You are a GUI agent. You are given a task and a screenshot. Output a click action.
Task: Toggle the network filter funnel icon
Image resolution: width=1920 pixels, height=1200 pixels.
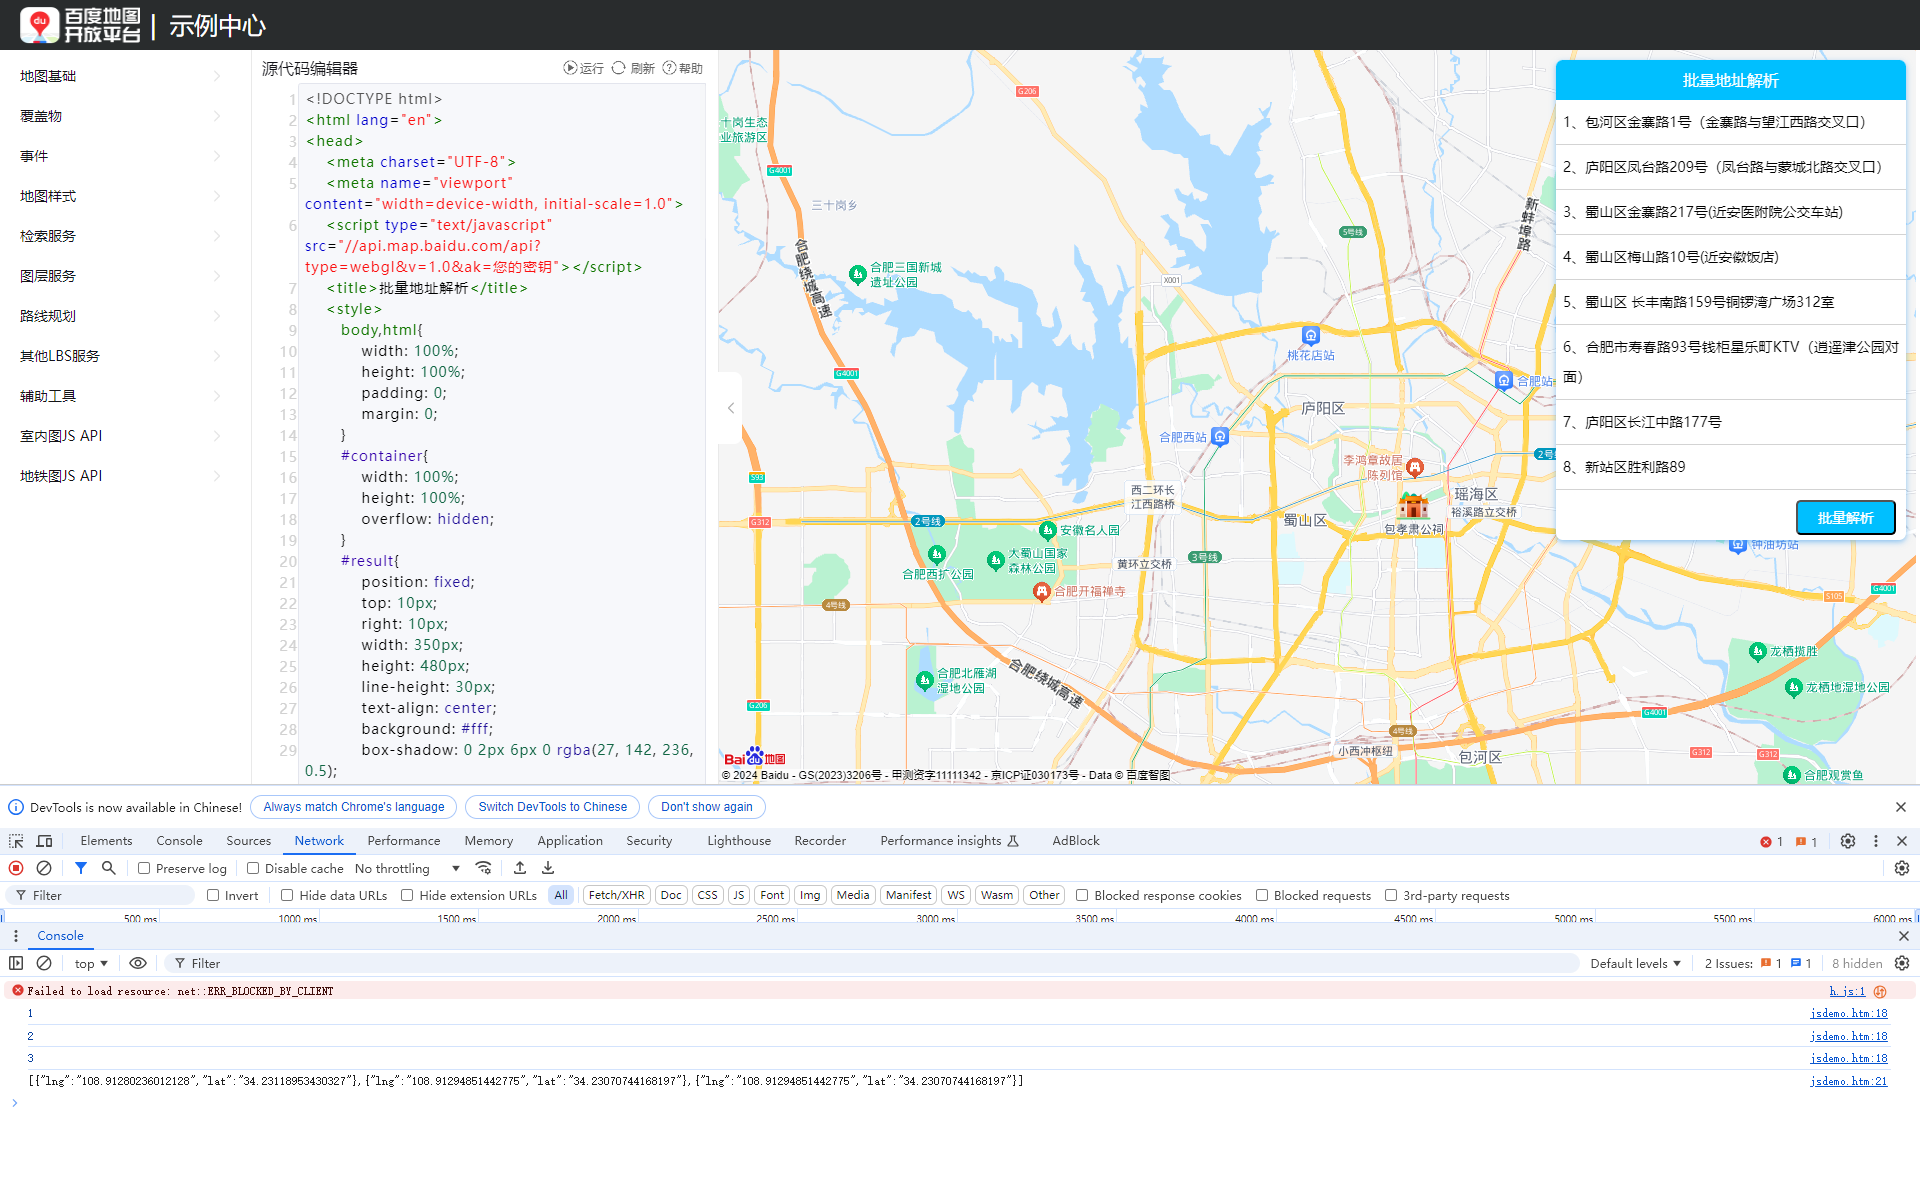(81, 868)
